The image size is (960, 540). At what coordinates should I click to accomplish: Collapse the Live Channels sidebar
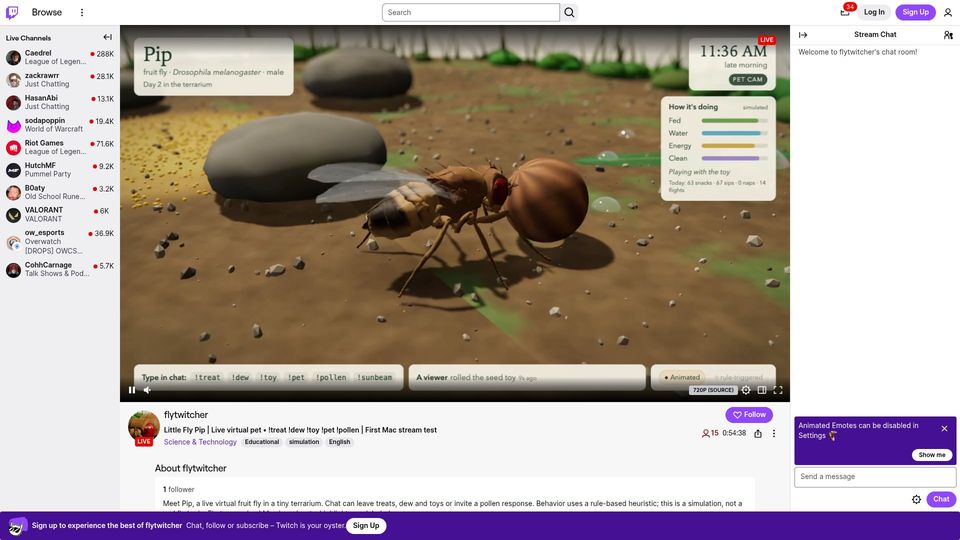coord(108,37)
